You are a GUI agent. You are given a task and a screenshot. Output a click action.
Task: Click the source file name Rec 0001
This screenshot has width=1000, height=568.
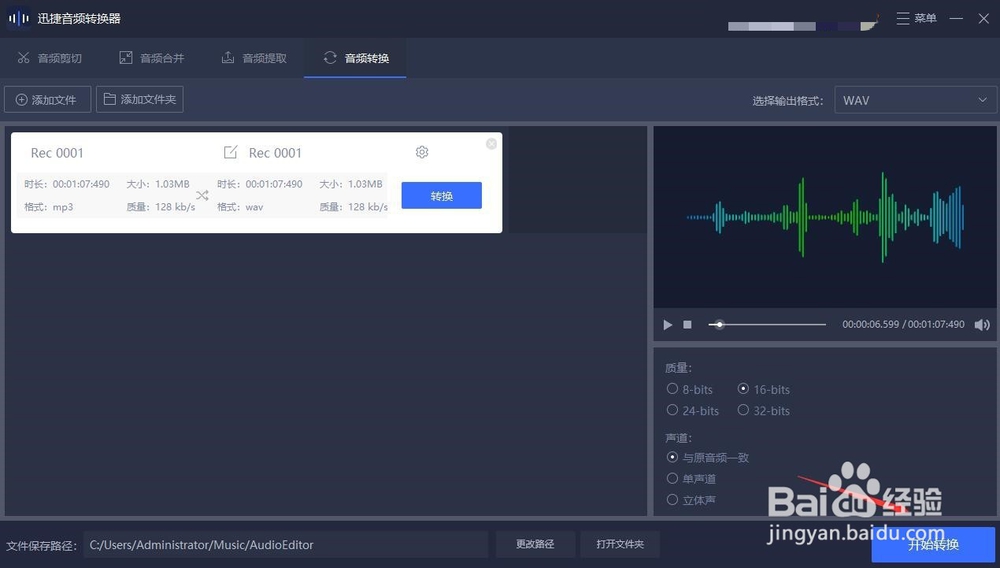point(57,153)
